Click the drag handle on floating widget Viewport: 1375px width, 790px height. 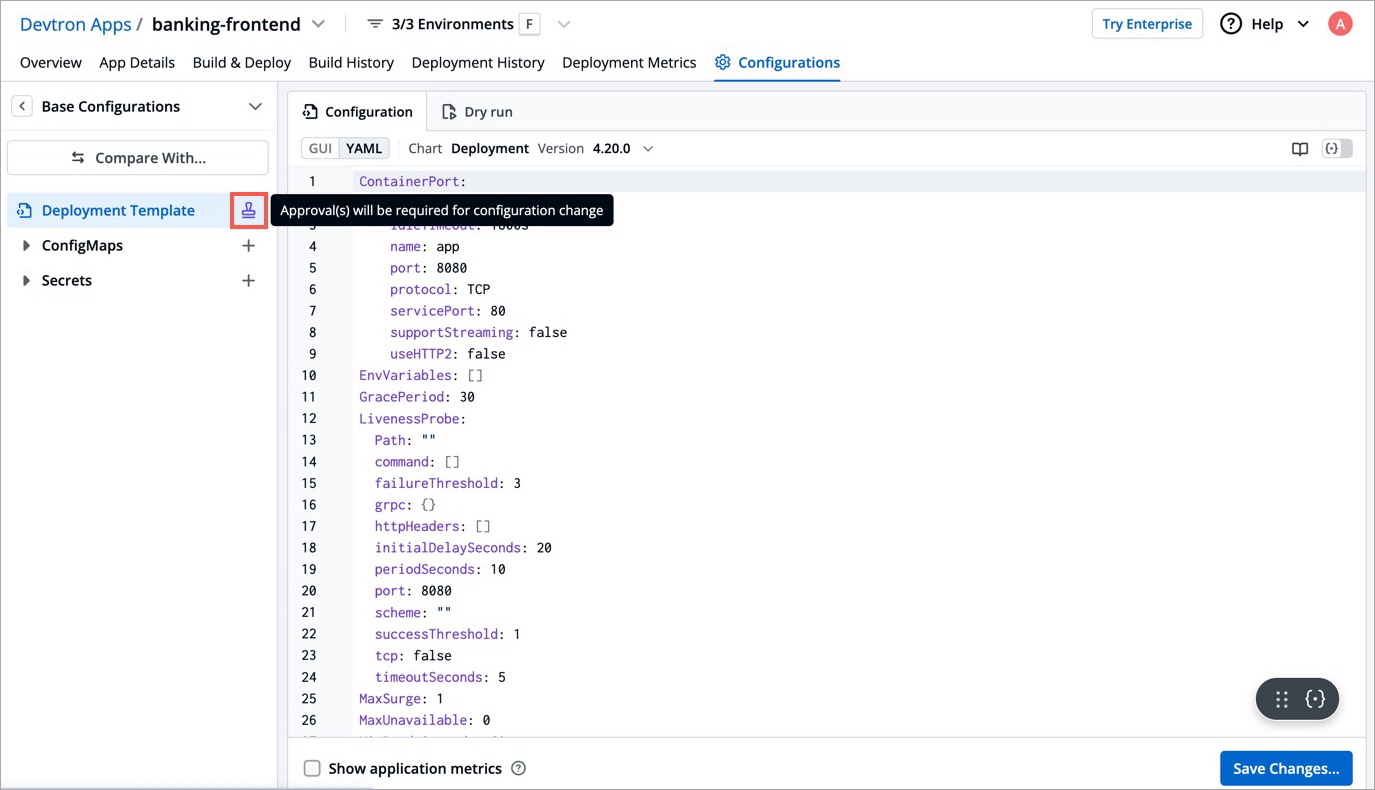[x=1282, y=700]
